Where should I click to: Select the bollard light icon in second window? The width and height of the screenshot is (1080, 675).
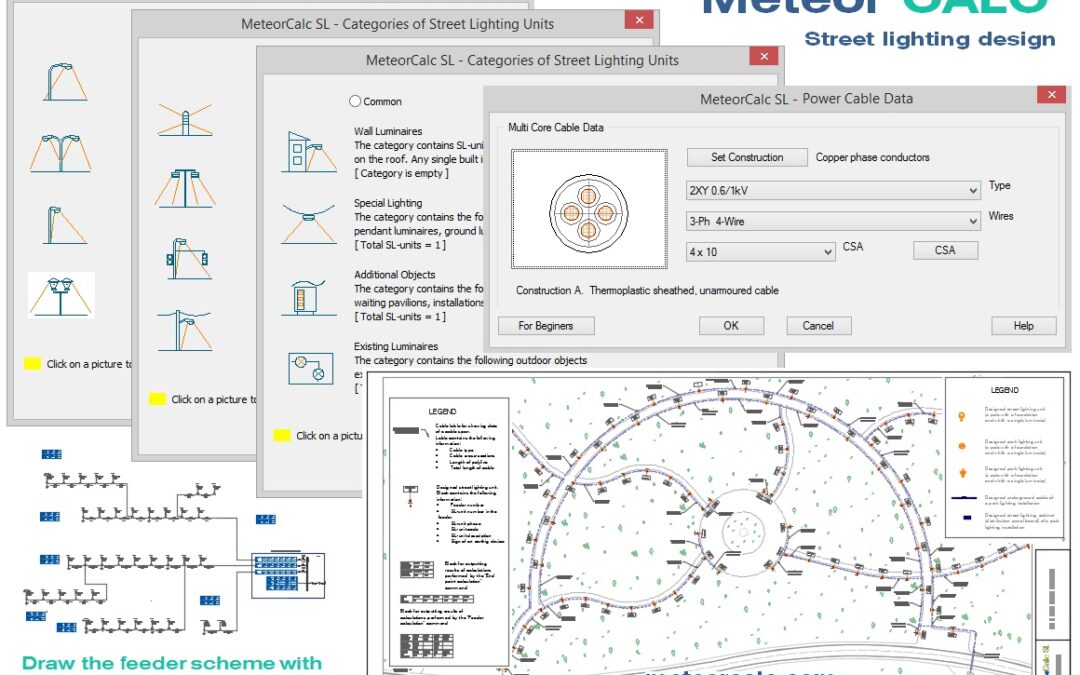pyautogui.click(x=185, y=119)
